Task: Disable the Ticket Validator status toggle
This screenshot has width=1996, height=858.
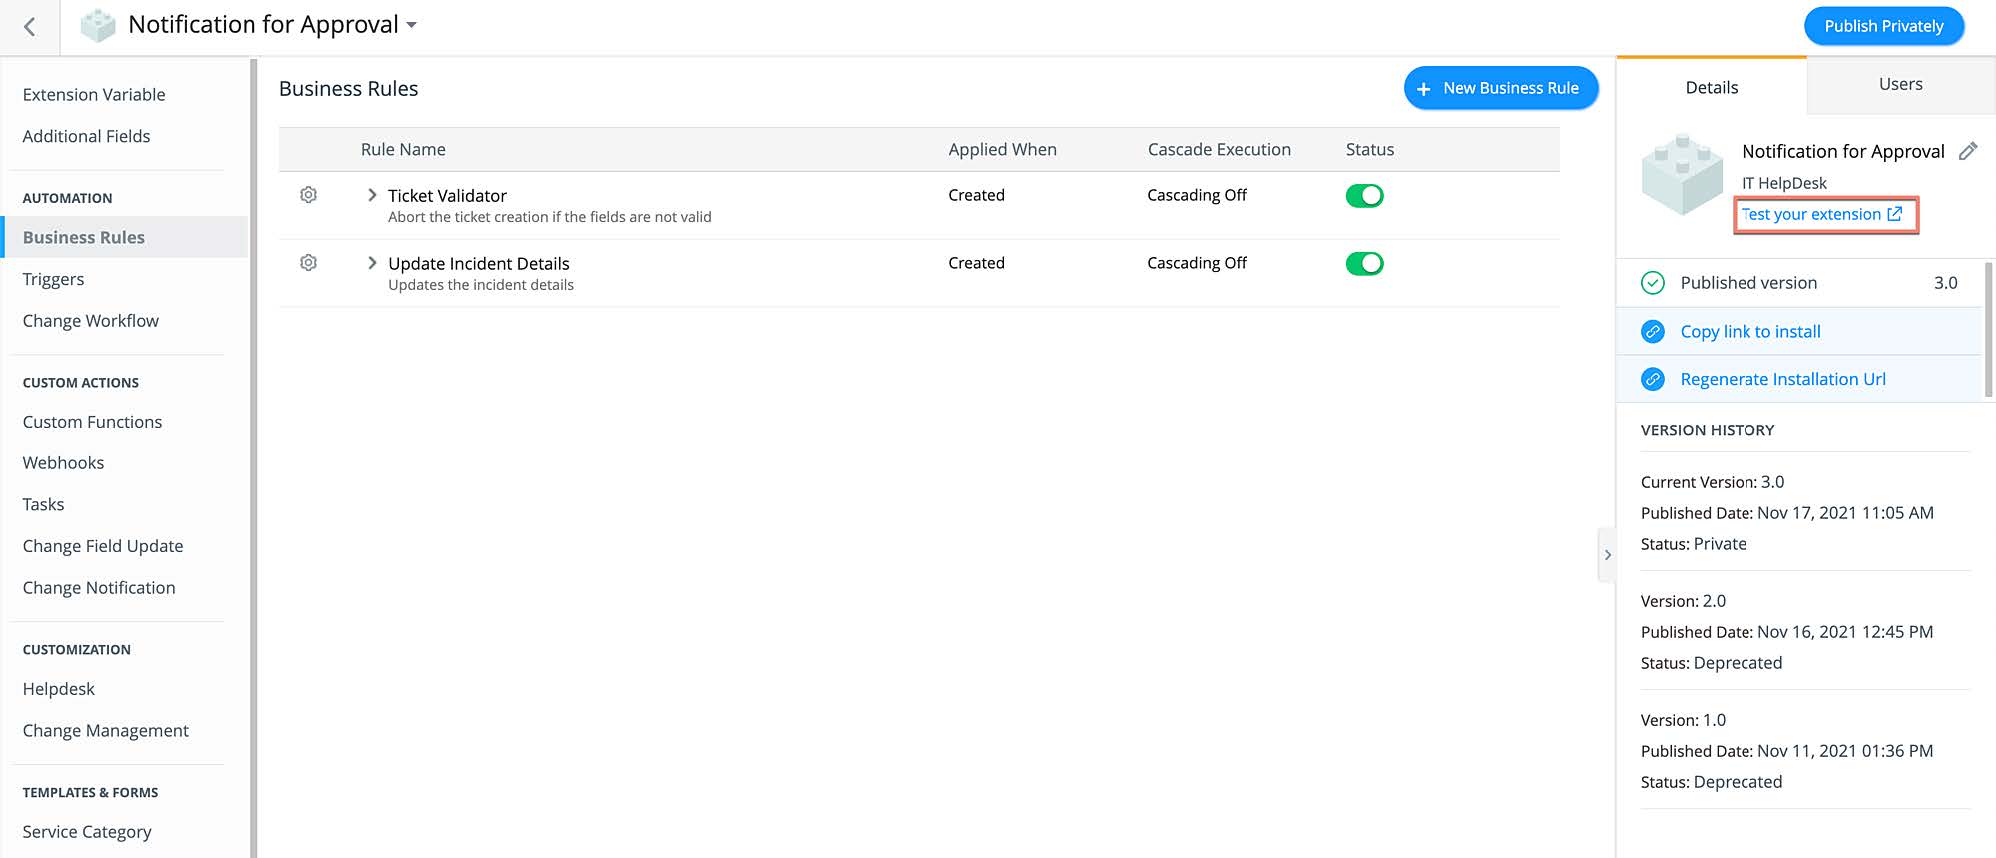Action: (x=1364, y=196)
